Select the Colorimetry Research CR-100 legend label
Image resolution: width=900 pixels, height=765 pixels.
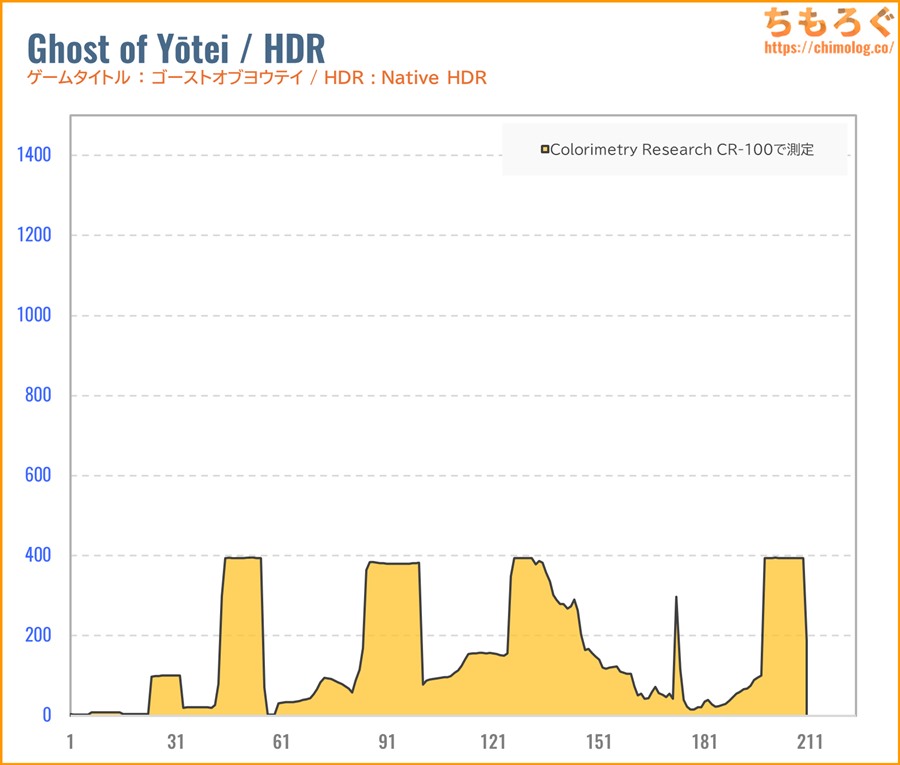[682, 150]
